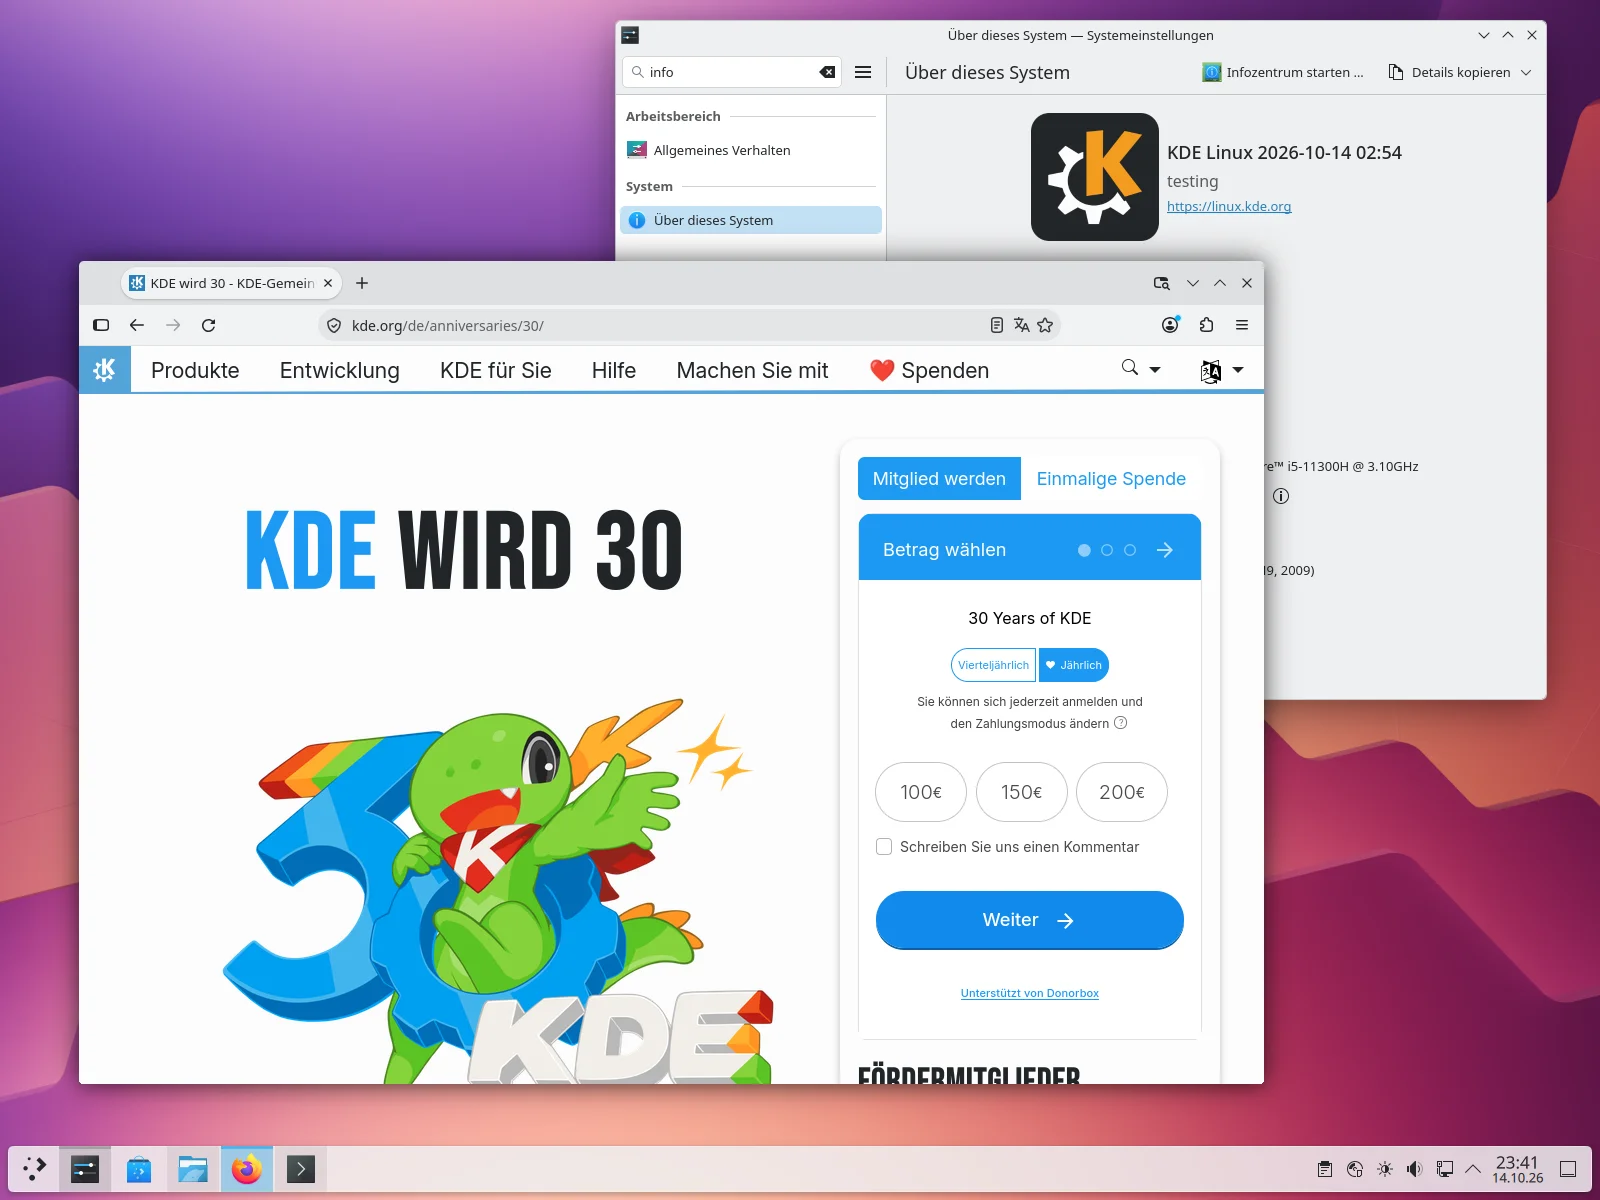Click Details kopieren button

[x=1450, y=72]
